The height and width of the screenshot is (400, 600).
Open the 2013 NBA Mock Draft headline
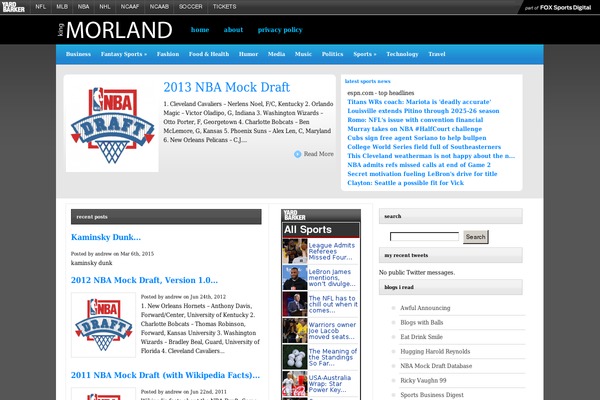point(227,87)
